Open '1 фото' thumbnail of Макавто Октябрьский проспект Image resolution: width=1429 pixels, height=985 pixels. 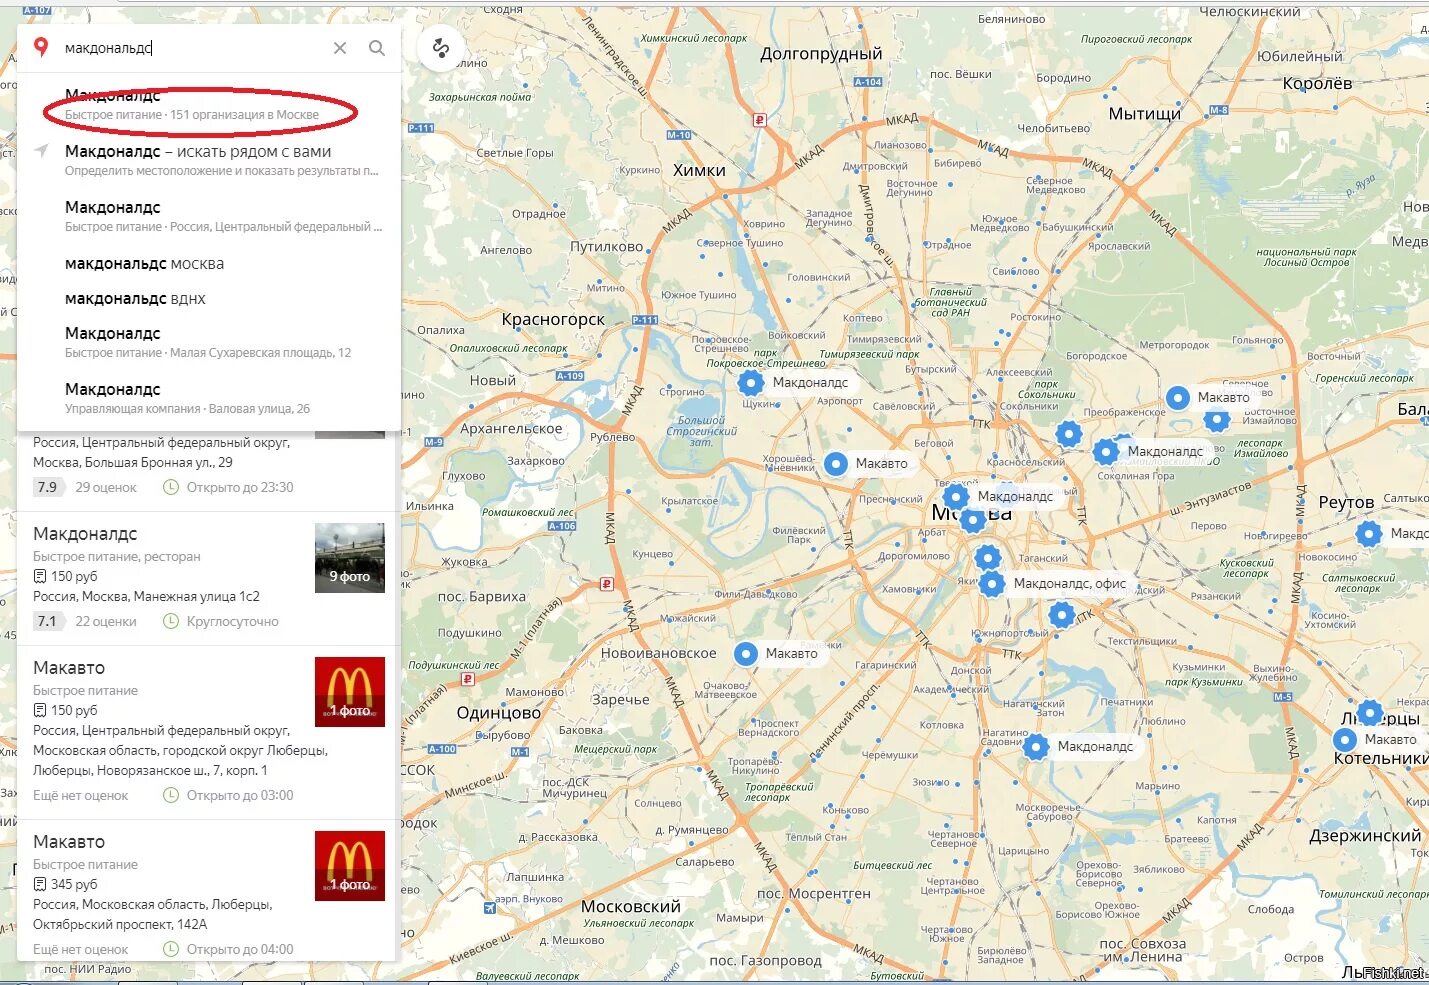click(x=350, y=866)
